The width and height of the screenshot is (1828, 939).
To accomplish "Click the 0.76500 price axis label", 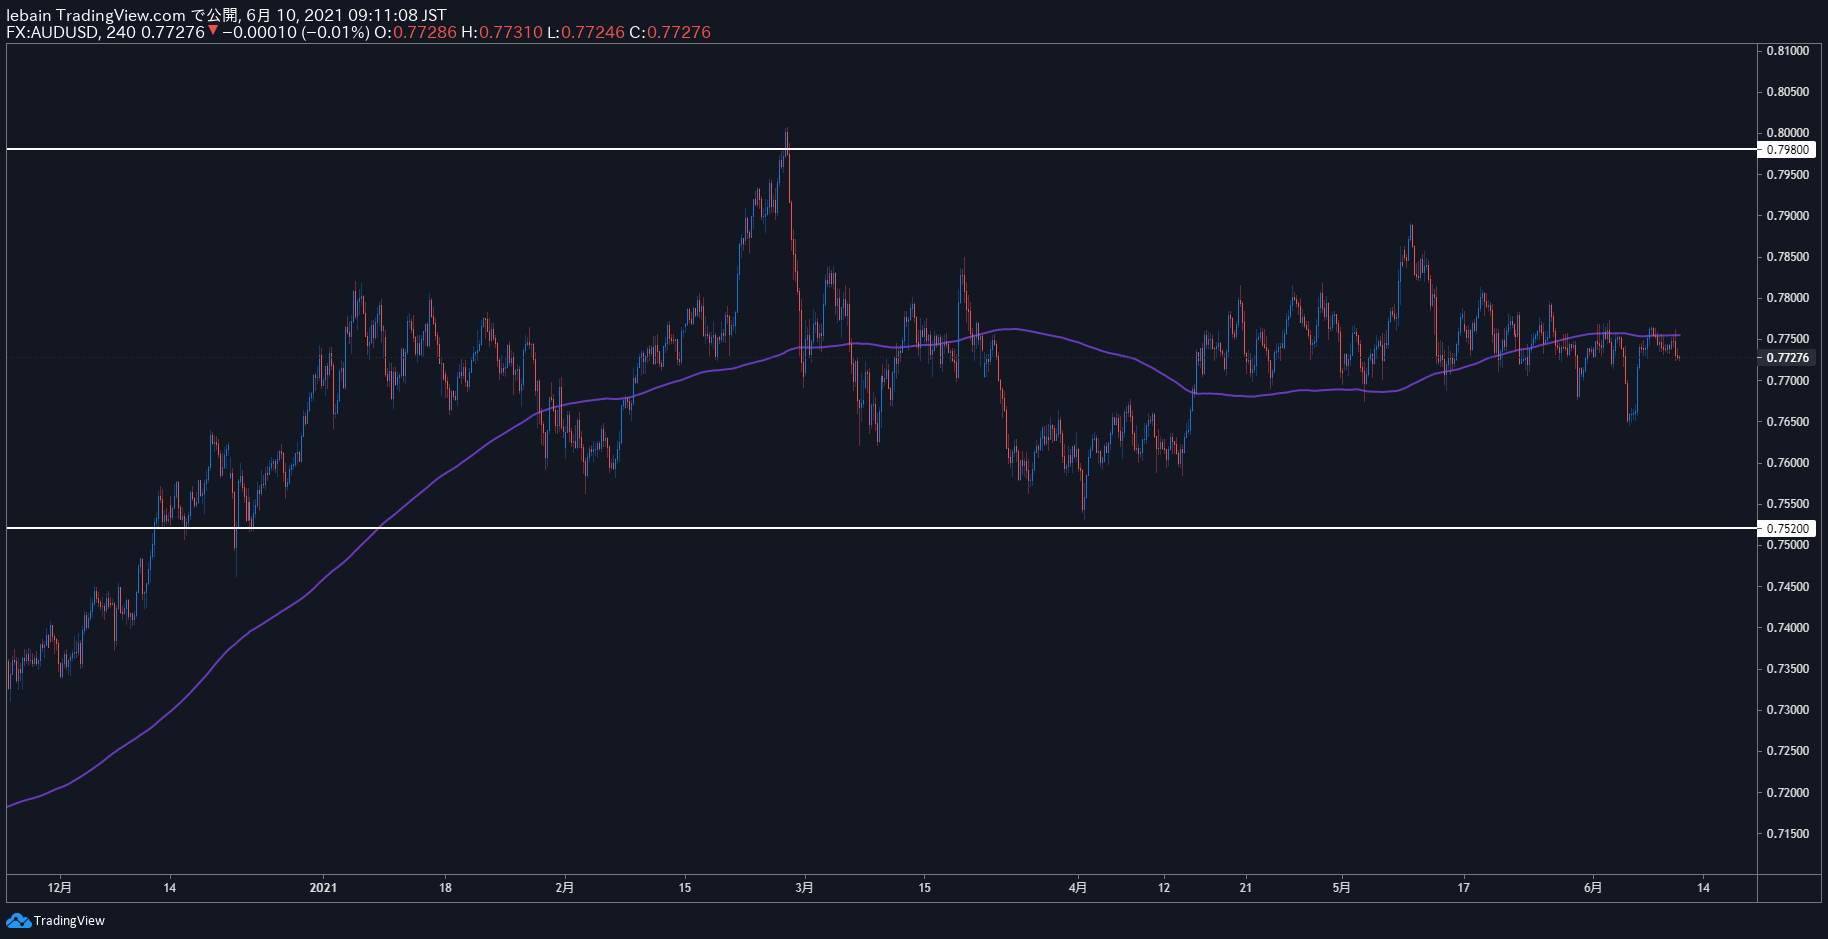I will 1788,422.
